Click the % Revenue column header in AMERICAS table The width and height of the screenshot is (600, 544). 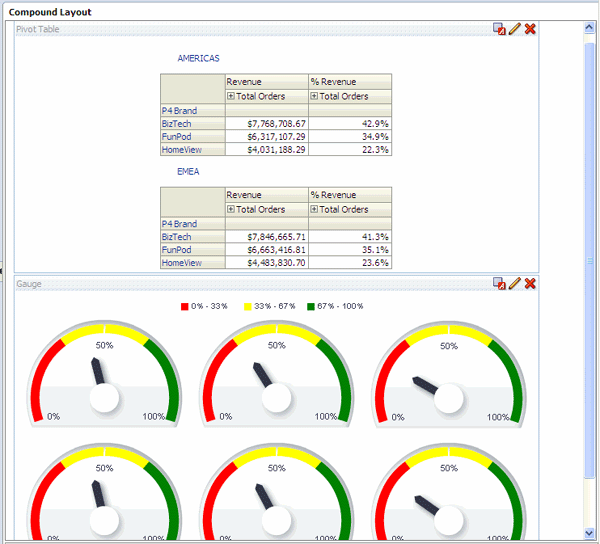350,82
